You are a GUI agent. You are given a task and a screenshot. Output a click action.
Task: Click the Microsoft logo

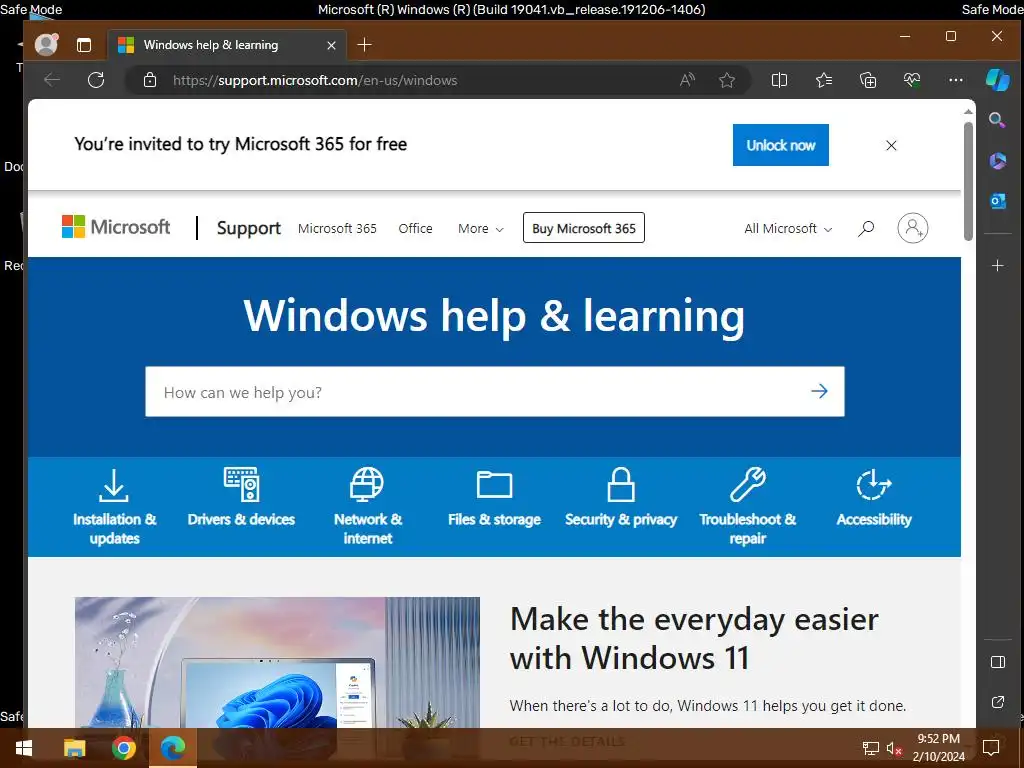[116, 227]
